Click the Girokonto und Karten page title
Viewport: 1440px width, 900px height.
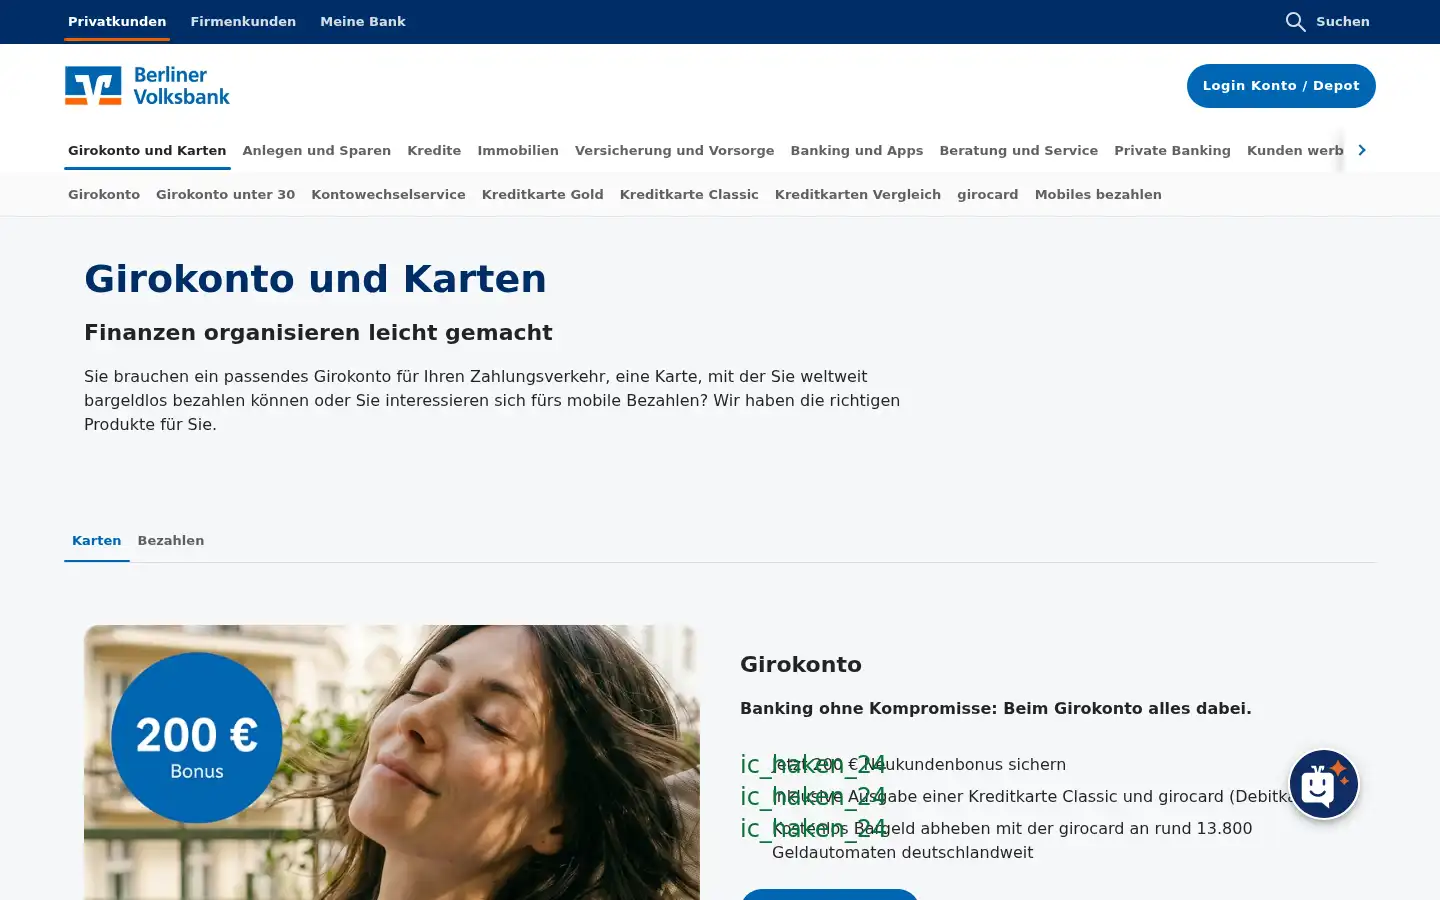[x=315, y=278]
